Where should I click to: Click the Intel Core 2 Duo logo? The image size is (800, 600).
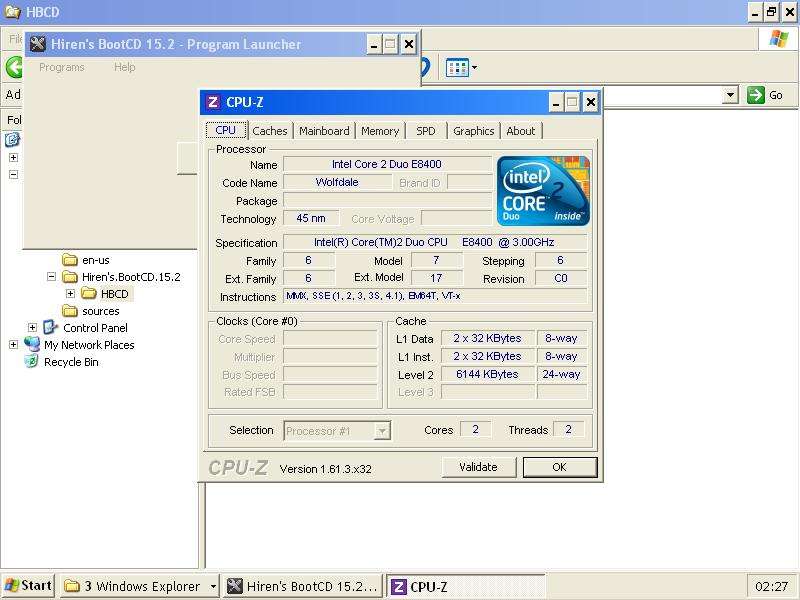point(542,188)
